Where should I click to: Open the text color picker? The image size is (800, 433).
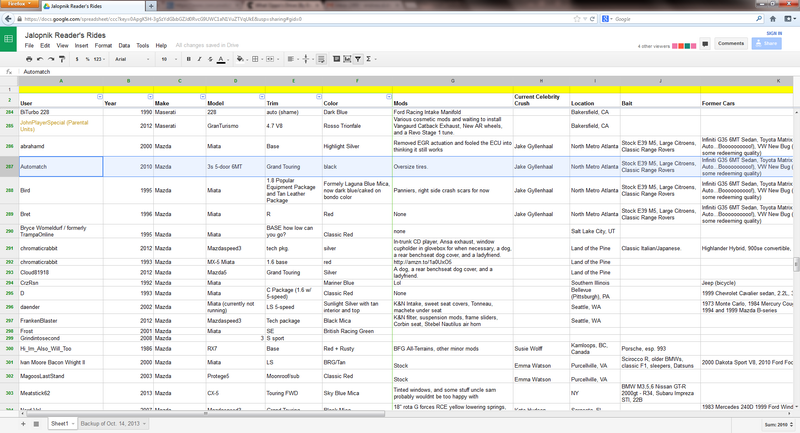click(x=221, y=59)
